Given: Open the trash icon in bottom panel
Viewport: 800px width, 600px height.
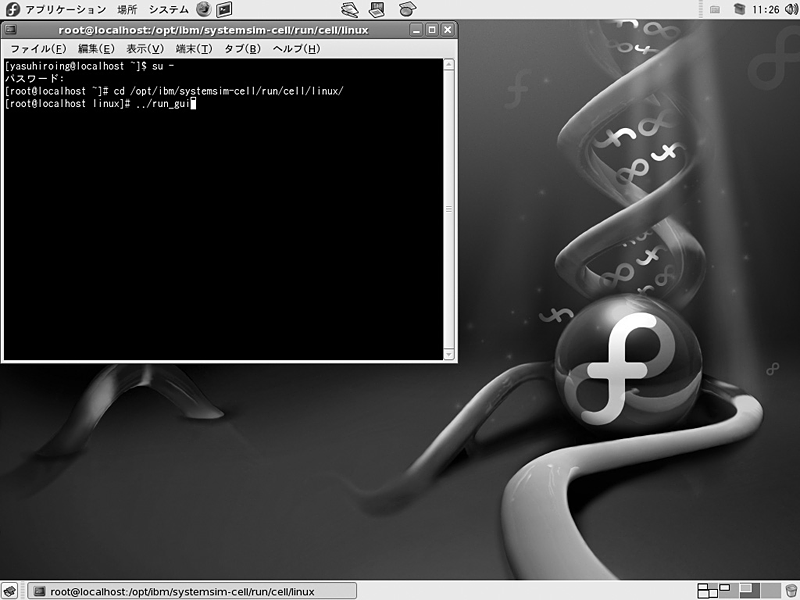Looking at the screenshot, I should [791, 591].
